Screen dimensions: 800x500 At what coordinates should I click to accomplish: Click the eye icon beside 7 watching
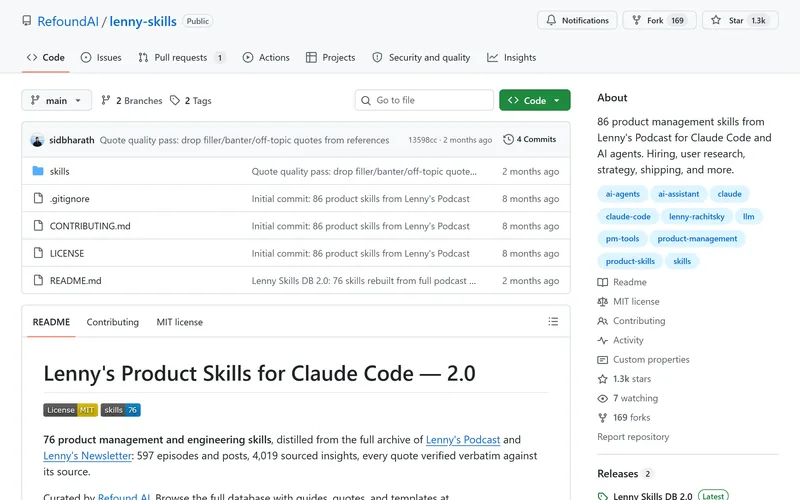coord(603,398)
